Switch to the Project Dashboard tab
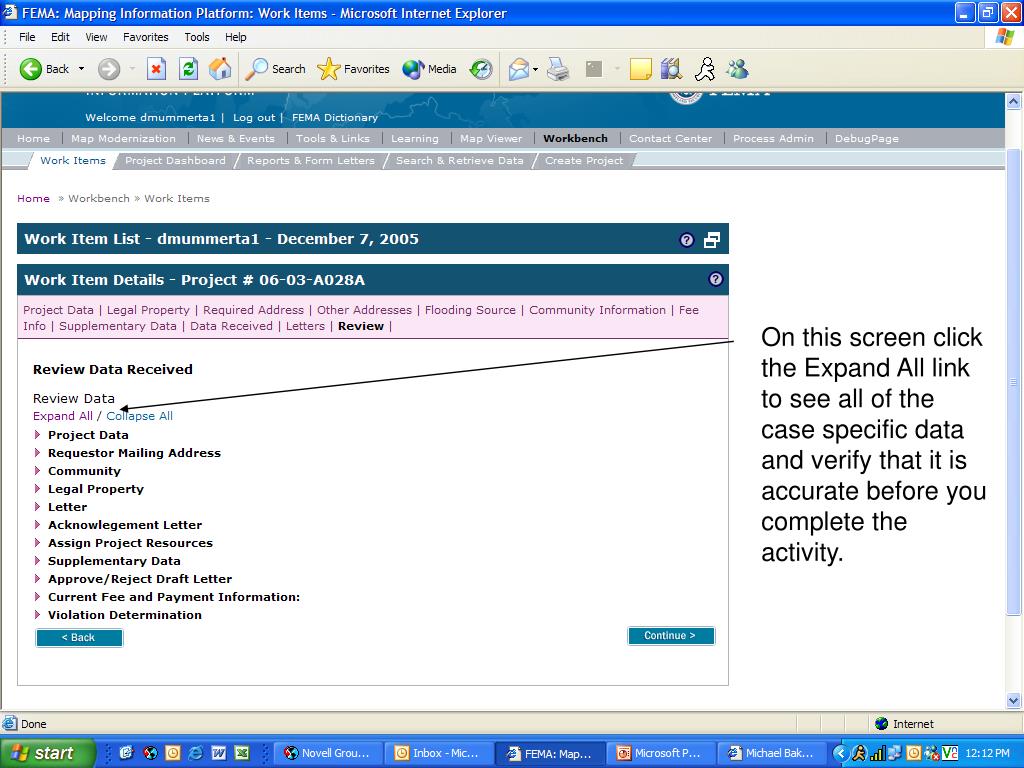This screenshot has height=768, width=1024. 175,161
